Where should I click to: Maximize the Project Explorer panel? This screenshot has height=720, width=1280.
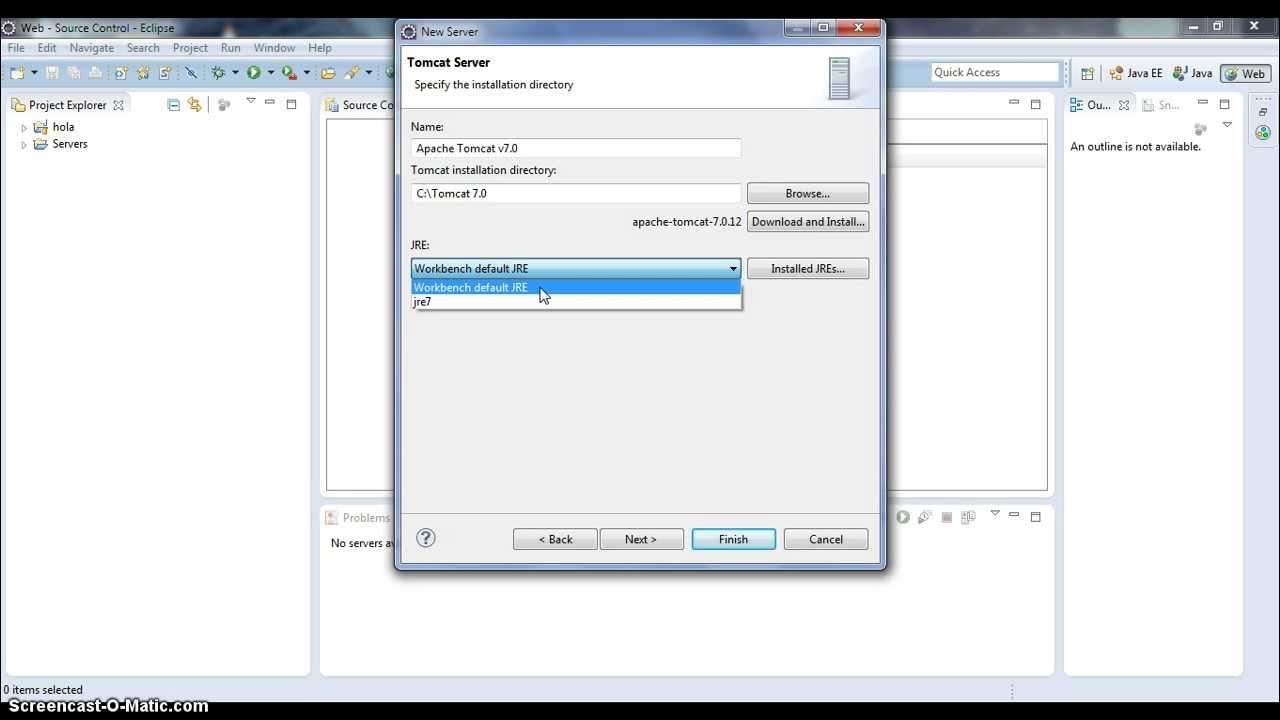pyautogui.click(x=291, y=104)
